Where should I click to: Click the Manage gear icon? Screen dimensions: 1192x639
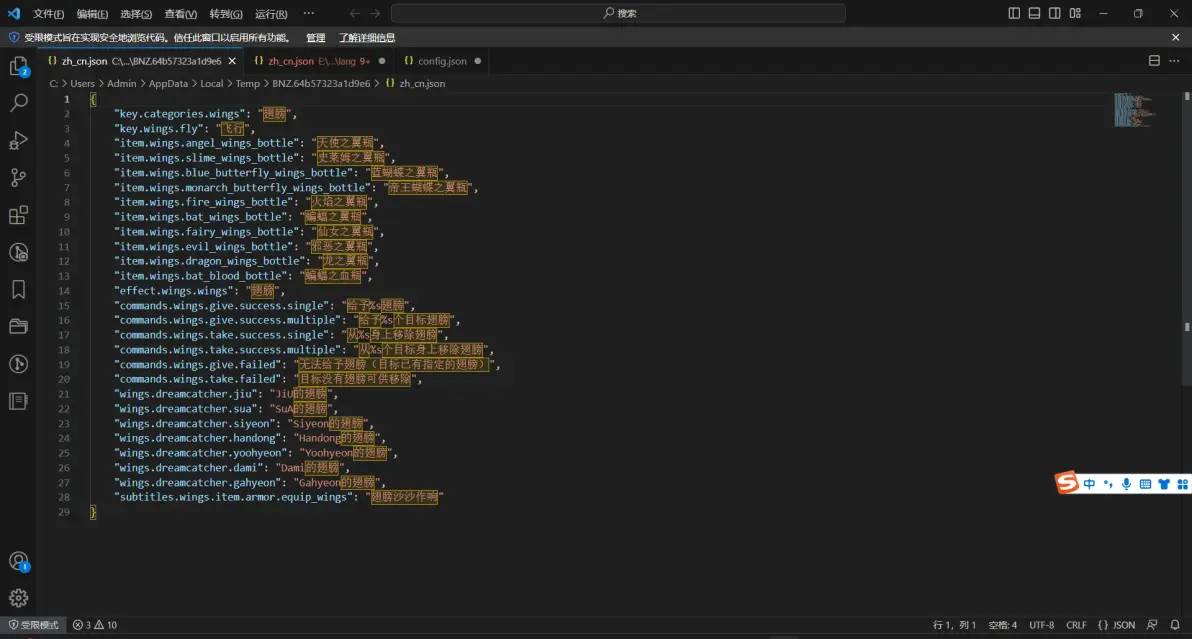(x=18, y=598)
